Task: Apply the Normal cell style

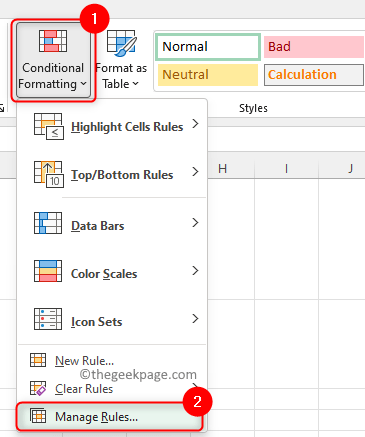Action: (x=208, y=47)
